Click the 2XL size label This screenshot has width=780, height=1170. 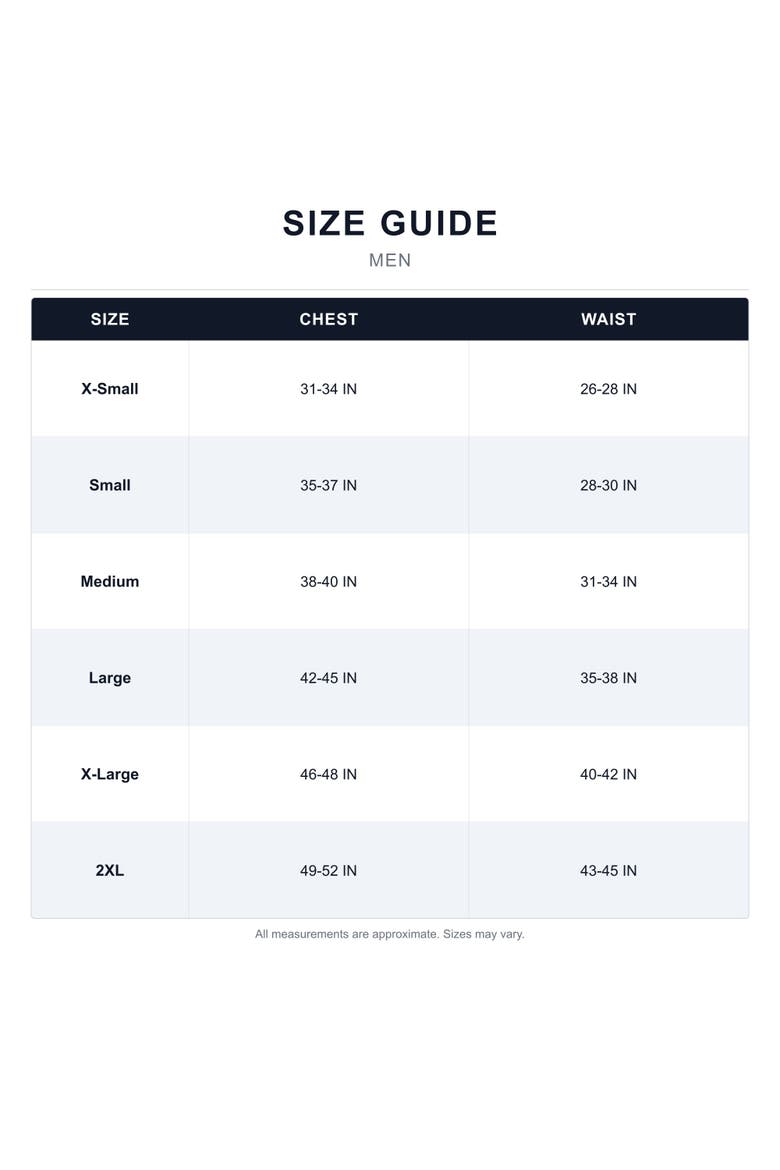[110, 870]
